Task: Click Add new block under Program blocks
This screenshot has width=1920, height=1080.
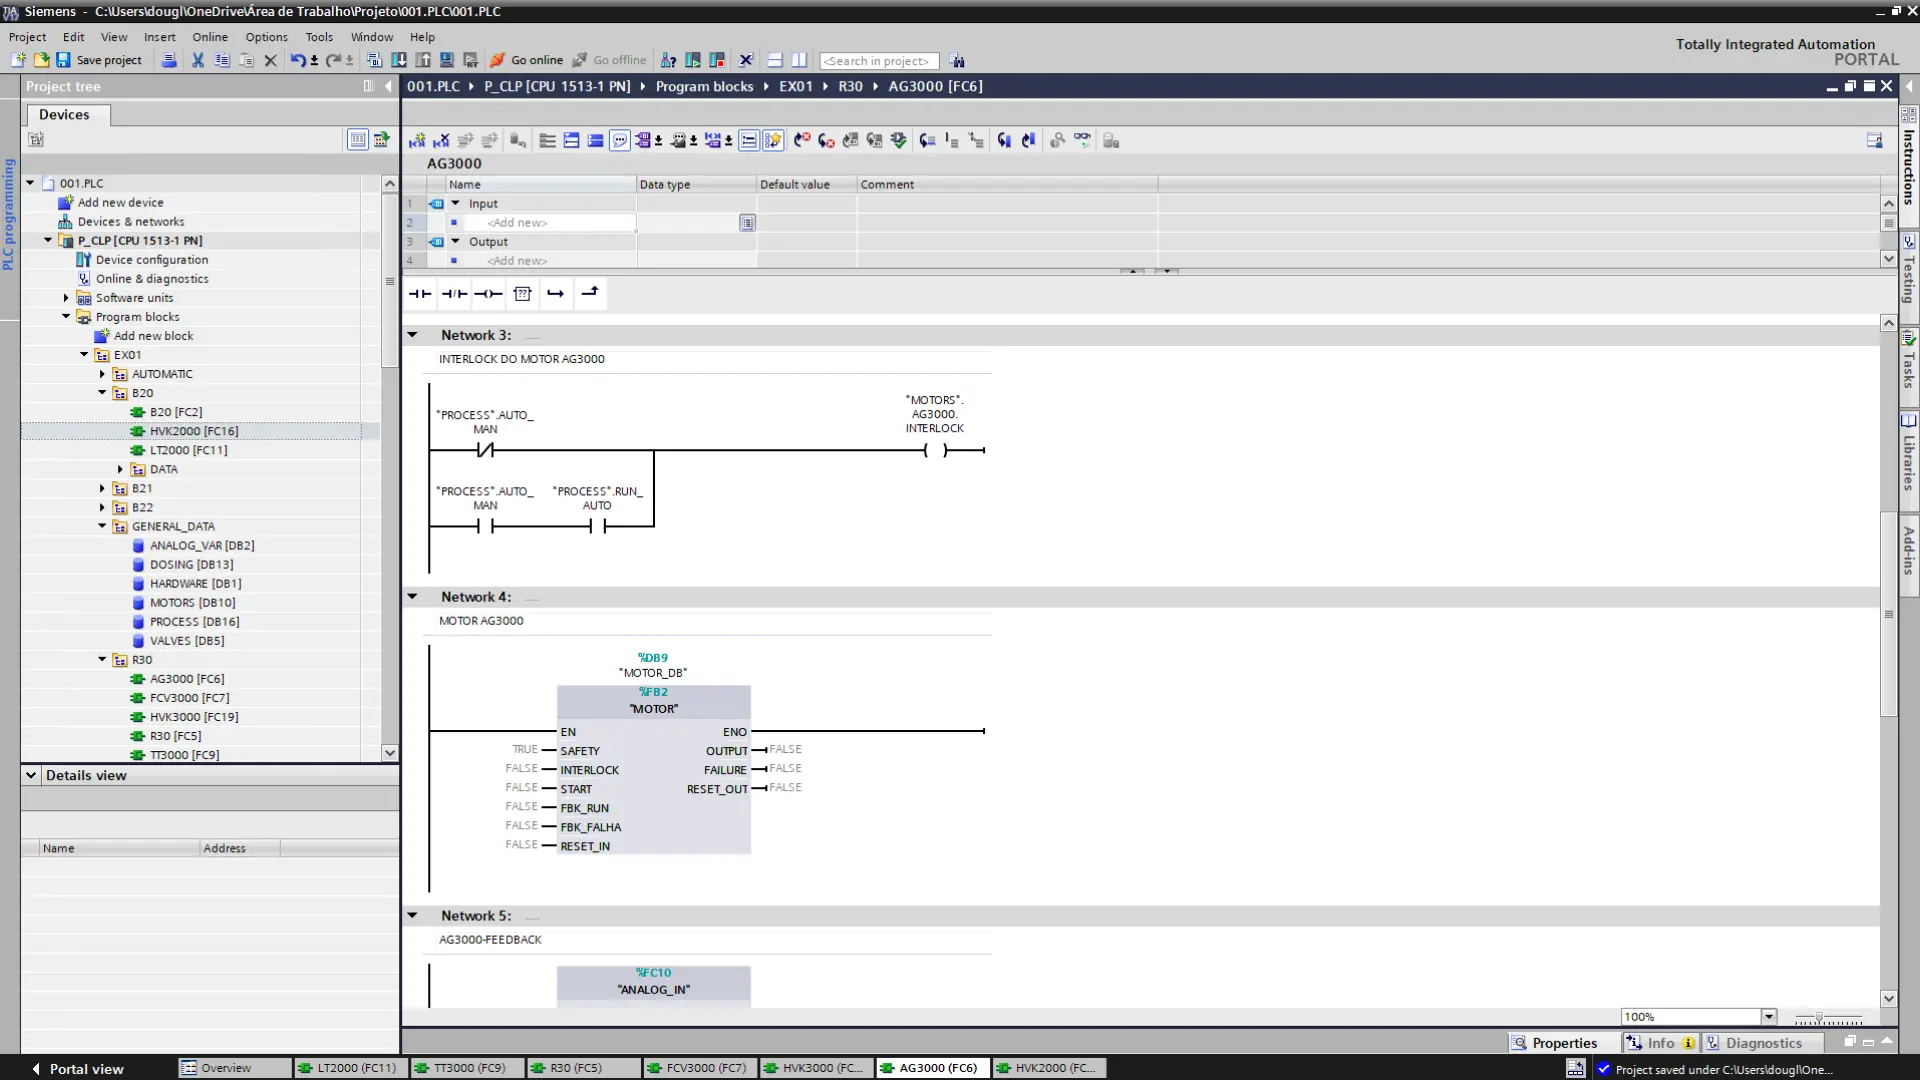Action: tap(154, 335)
